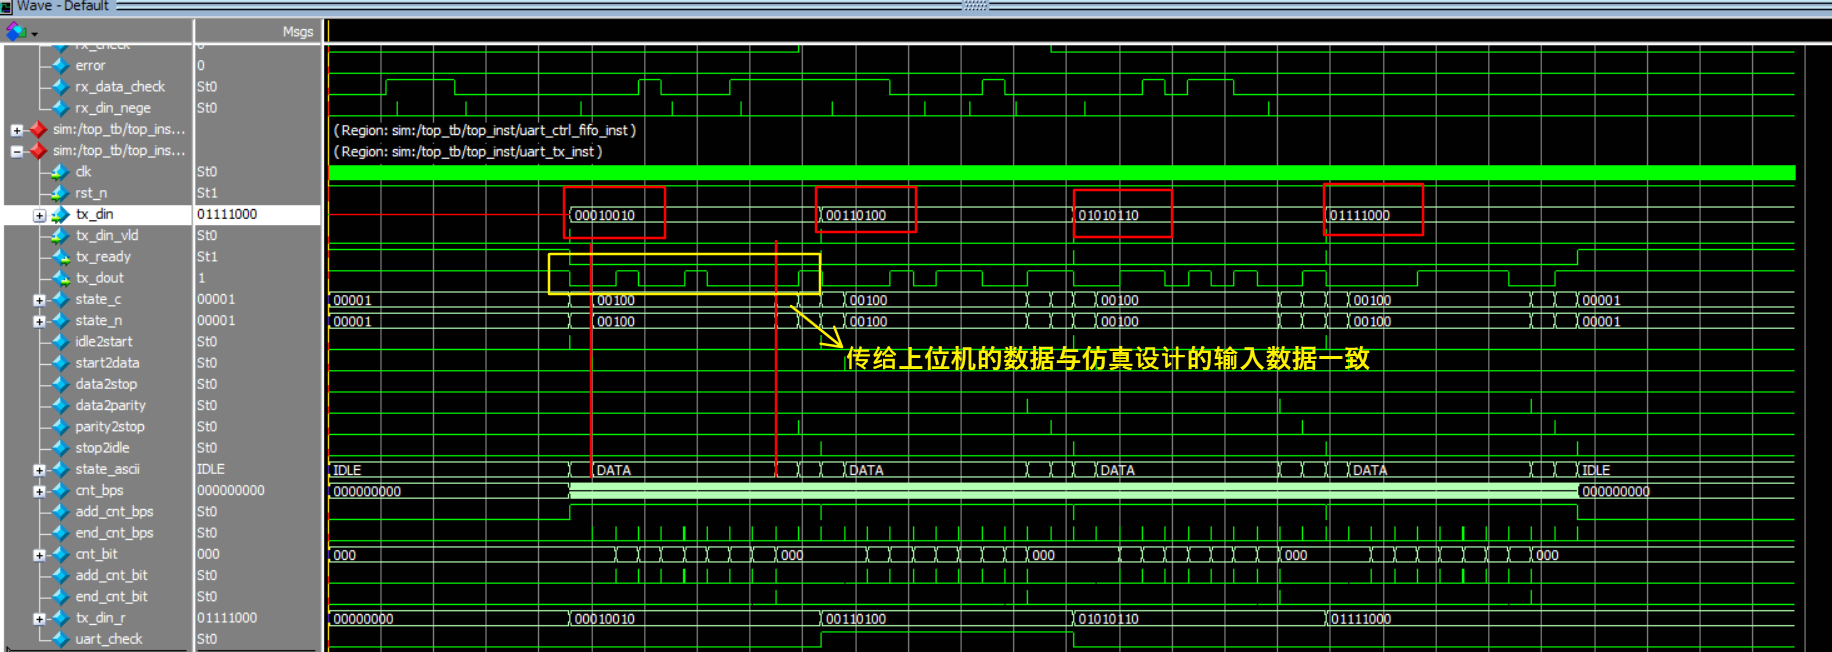Click the cnt_bit signal icon
The height and width of the screenshot is (652, 1832).
(60, 554)
